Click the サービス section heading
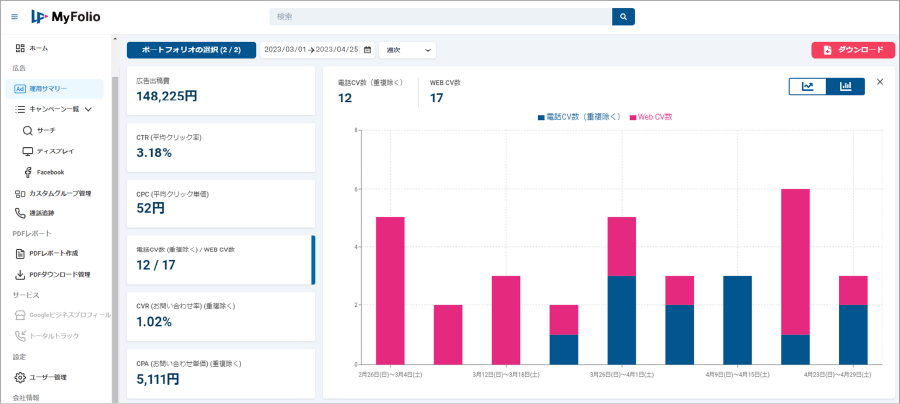Image resolution: width=900 pixels, height=404 pixels. click(x=26, y=294)
